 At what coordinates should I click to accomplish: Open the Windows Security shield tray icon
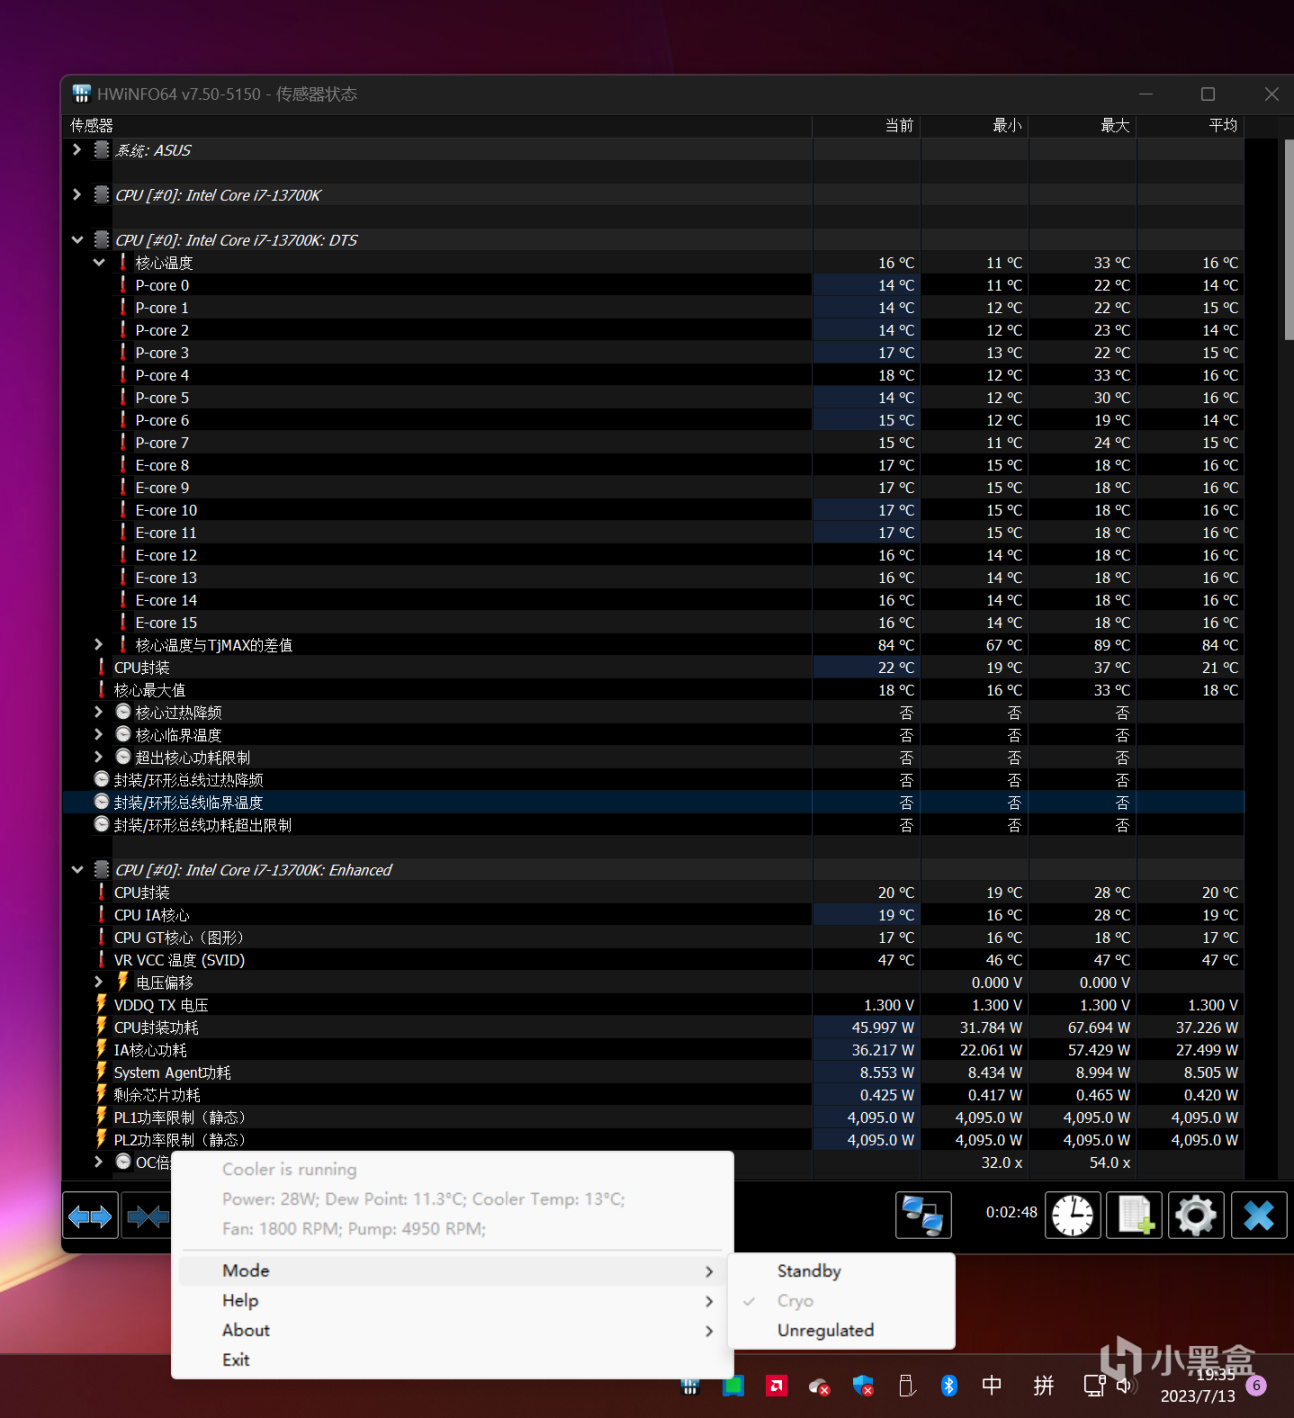coord(863,1386)
